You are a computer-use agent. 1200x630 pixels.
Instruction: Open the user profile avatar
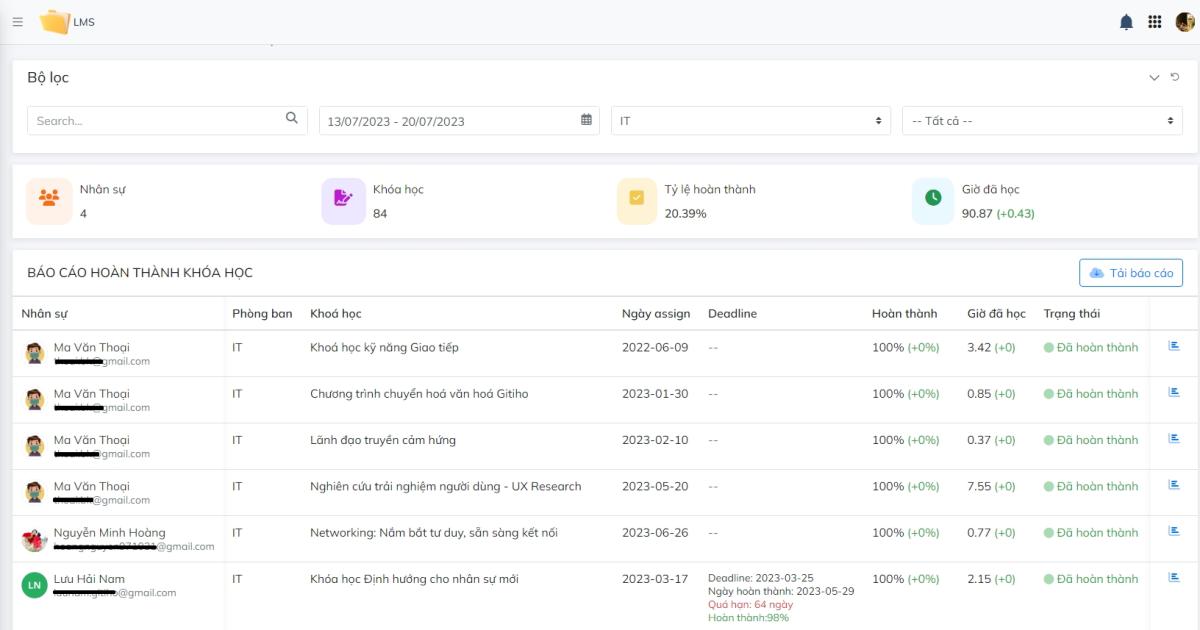tap(1184, 22)
